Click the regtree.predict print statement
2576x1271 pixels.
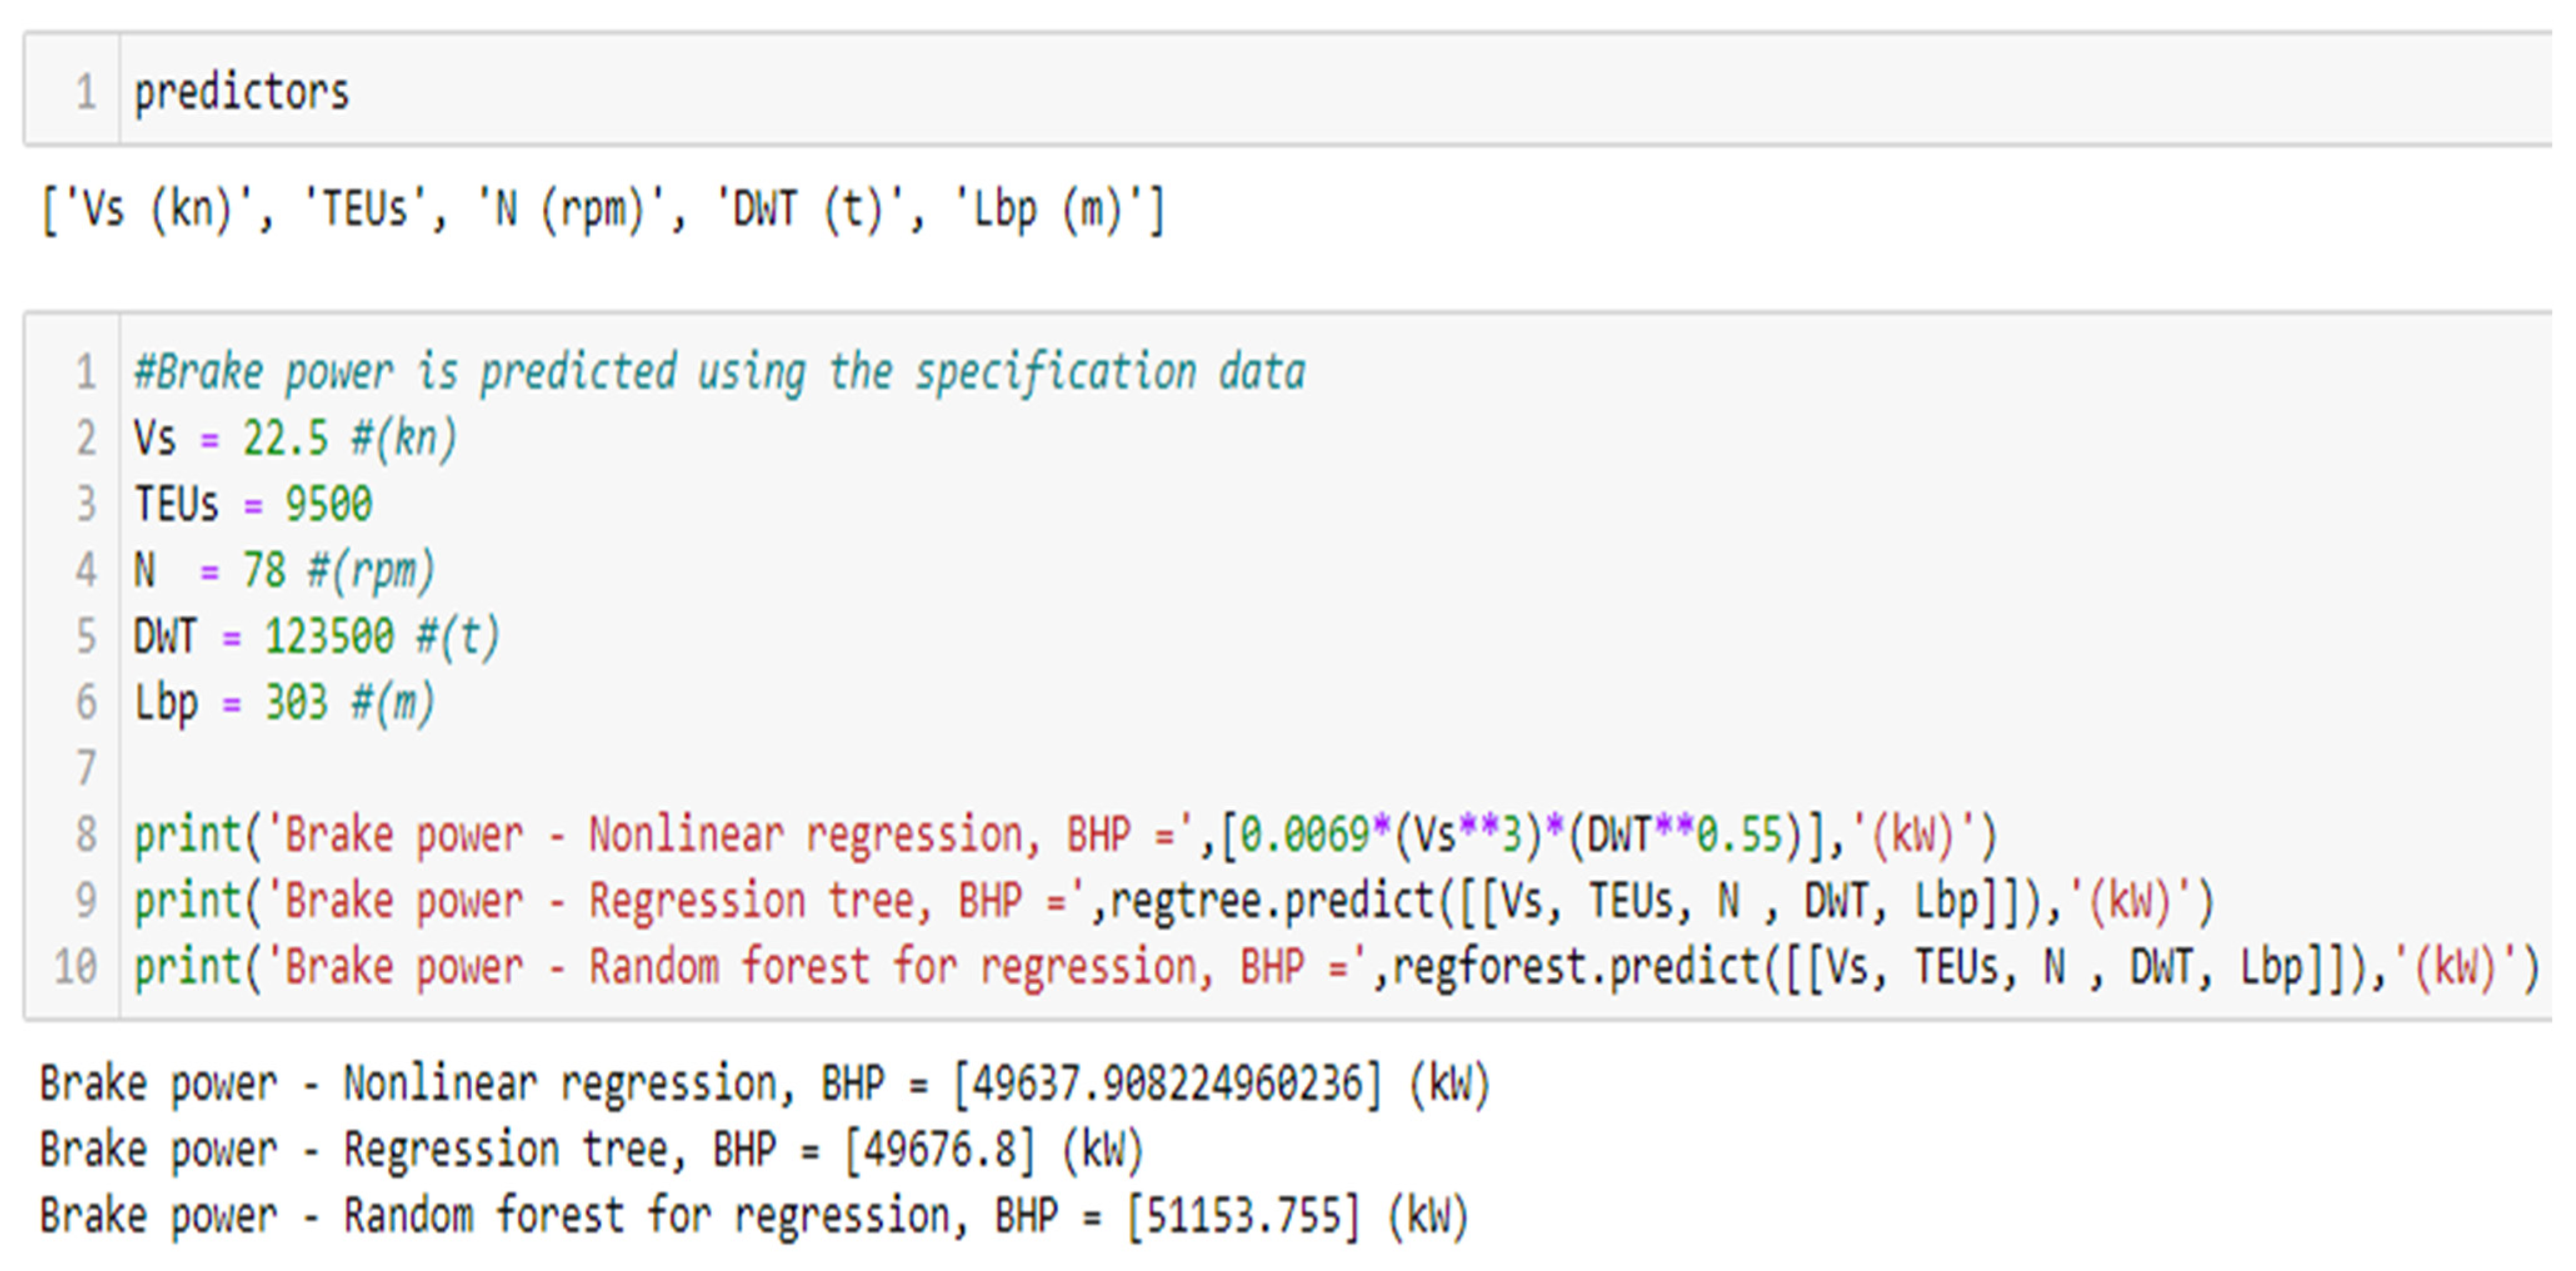pyautogui.click(x=1174, y=901)
